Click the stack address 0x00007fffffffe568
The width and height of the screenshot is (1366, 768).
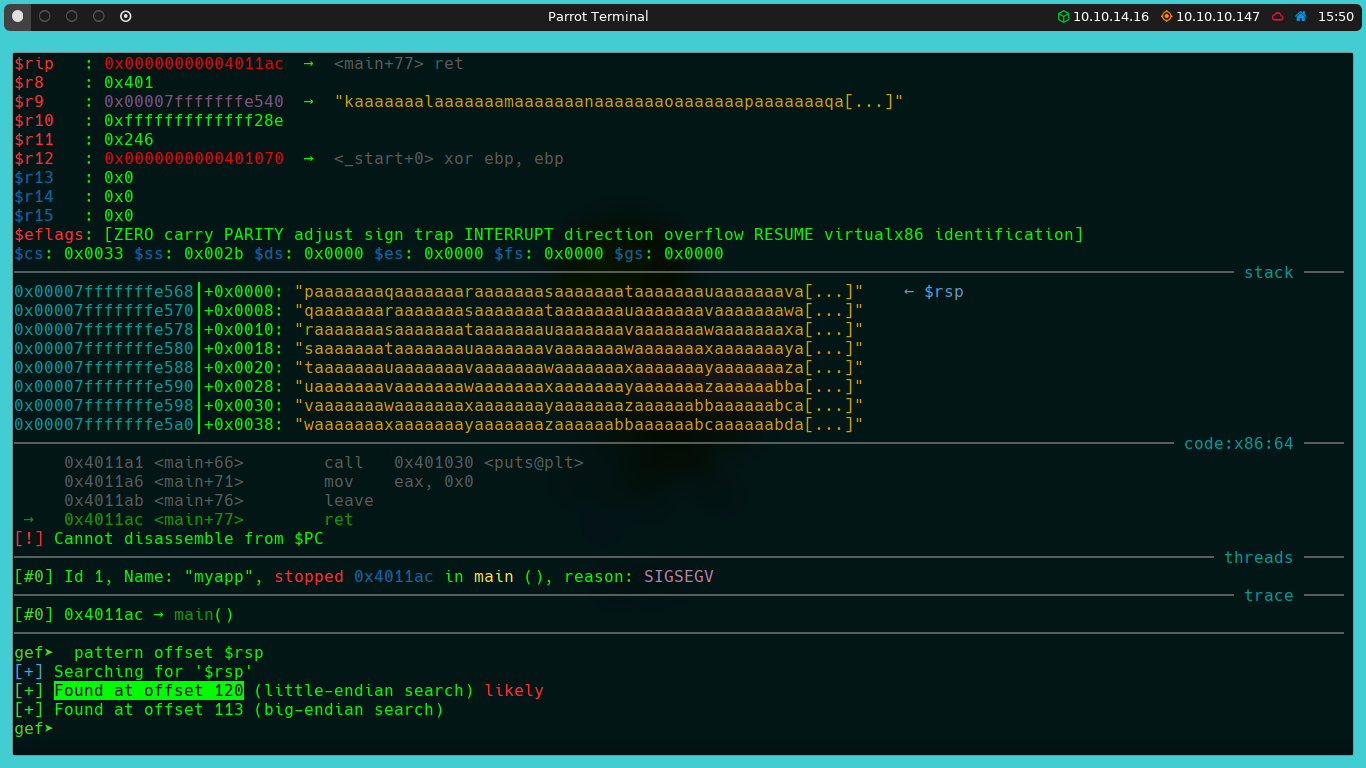(x=104, y=291)
